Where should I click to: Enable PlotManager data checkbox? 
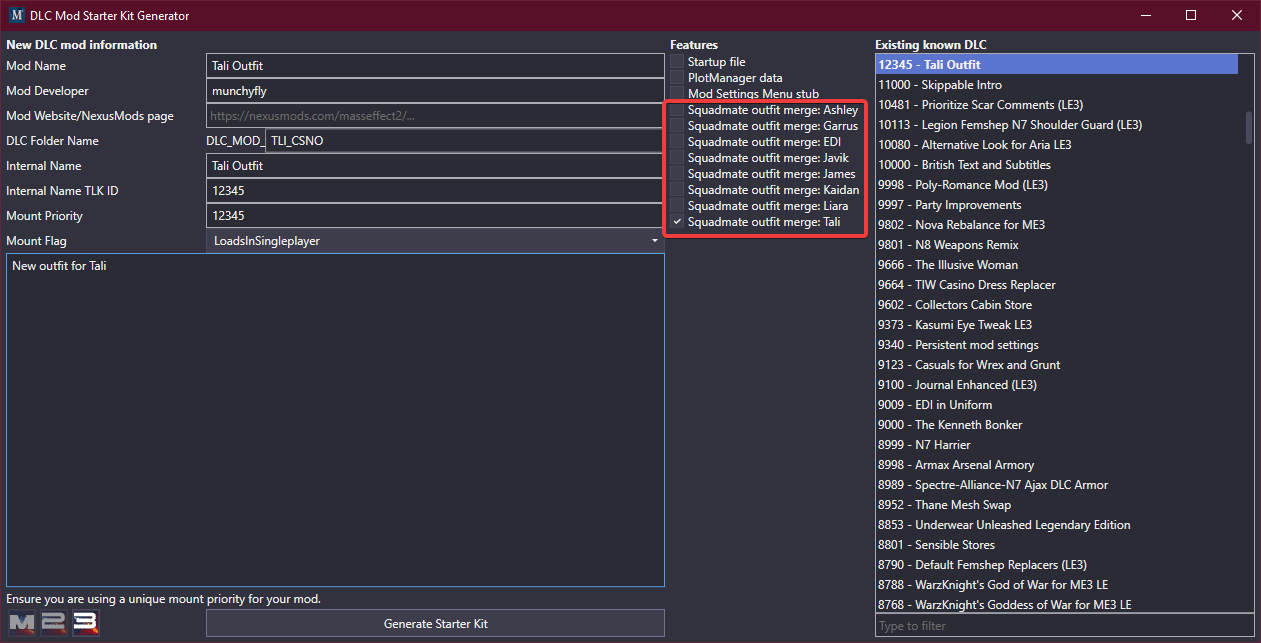[677, 78]
